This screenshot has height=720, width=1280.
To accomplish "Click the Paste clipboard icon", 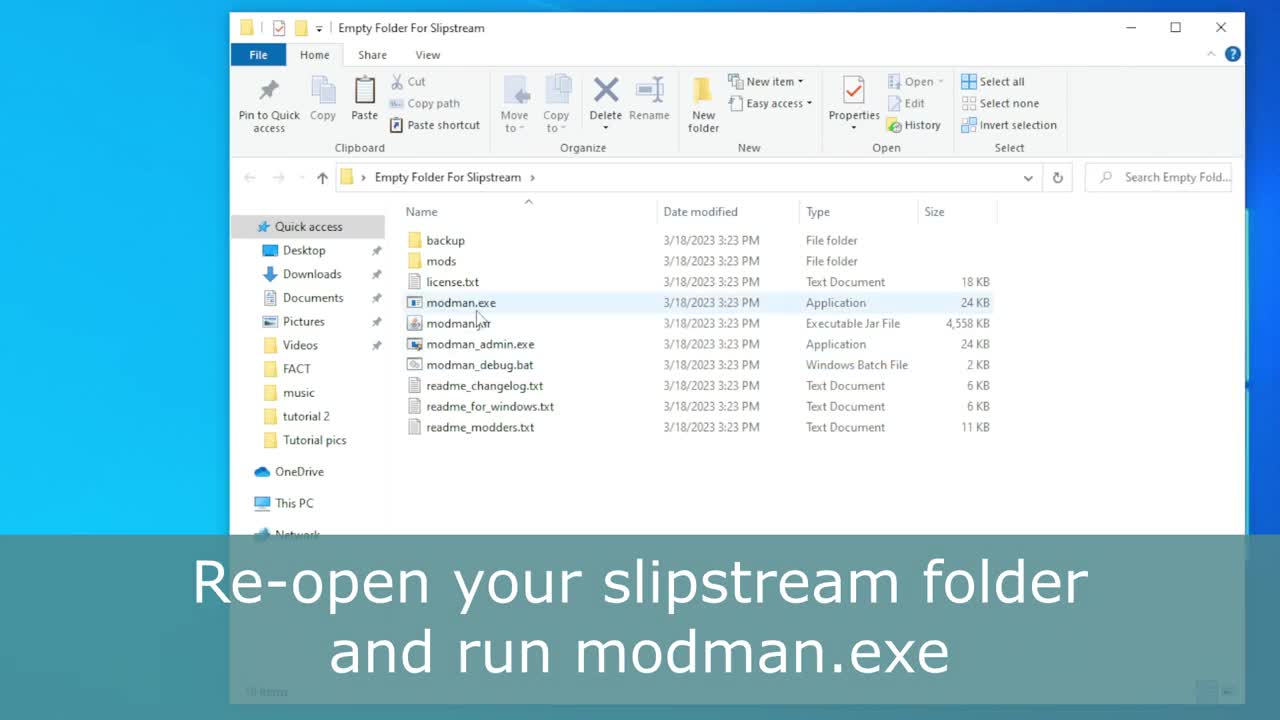I will pyautogui.click(x=364, y=92).
